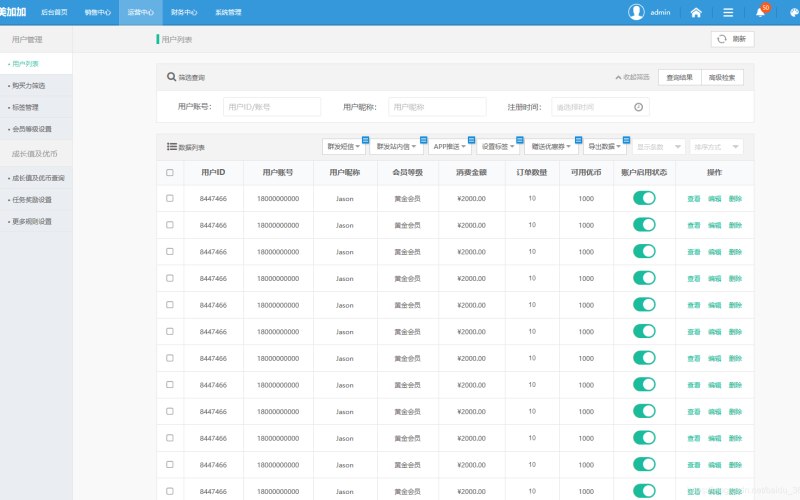Screen dimensions: 800x500
Task: Open the 显示条数 select box
Action: click(659, 147)
